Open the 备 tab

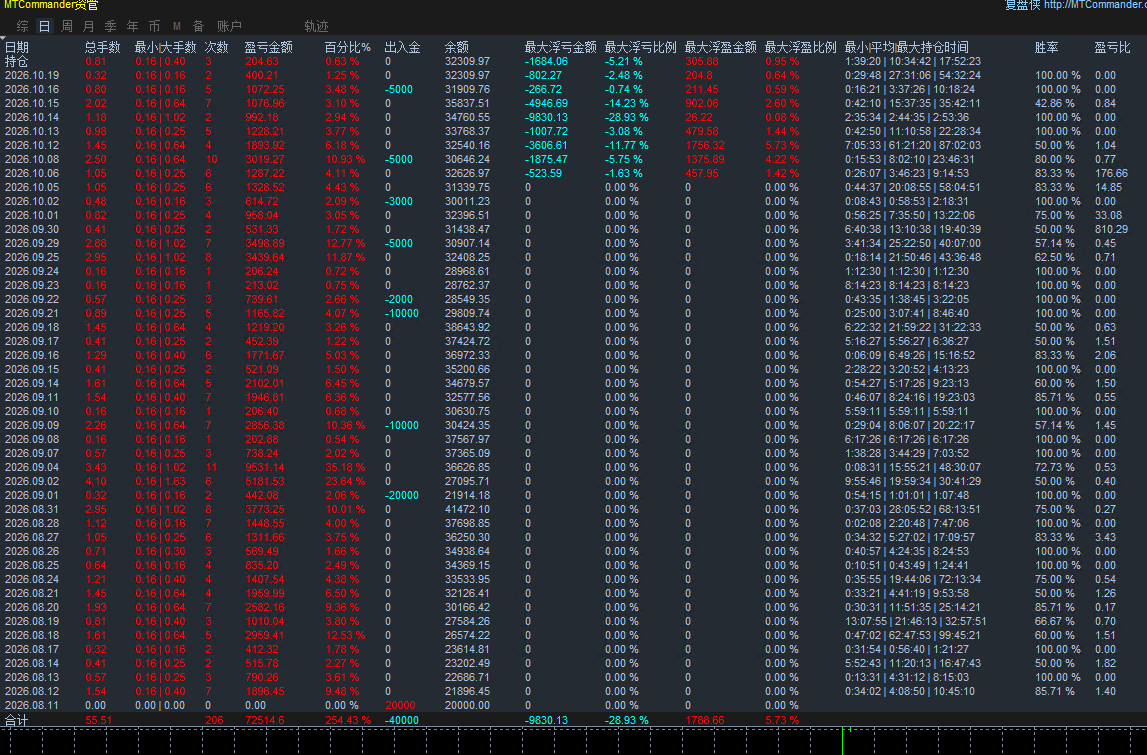[x=198, y=26]
